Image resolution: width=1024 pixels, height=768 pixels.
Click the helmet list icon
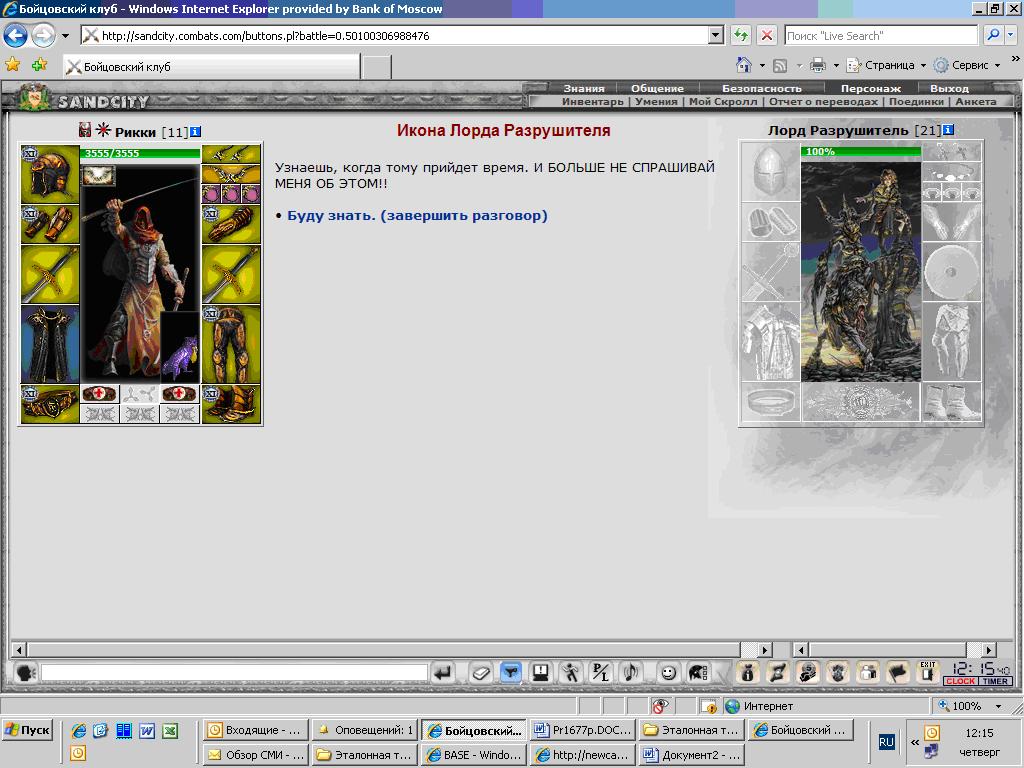pyautogui.click(x=698, y=672)
